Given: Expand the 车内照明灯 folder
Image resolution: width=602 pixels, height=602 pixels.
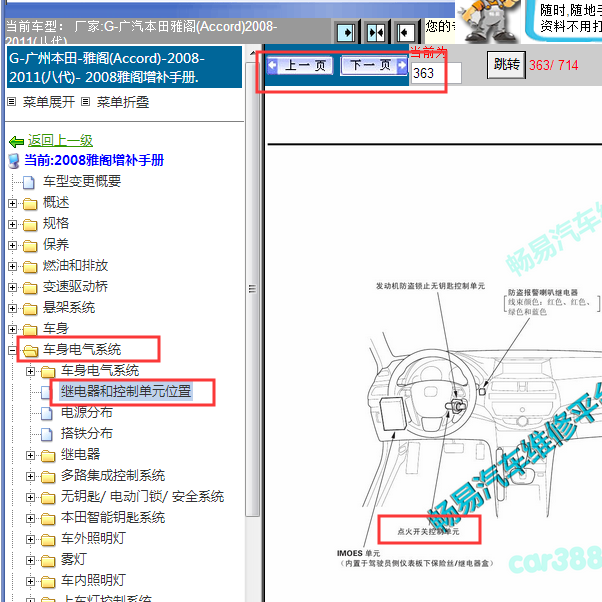Looking at the screenshot, I should 30,581.
